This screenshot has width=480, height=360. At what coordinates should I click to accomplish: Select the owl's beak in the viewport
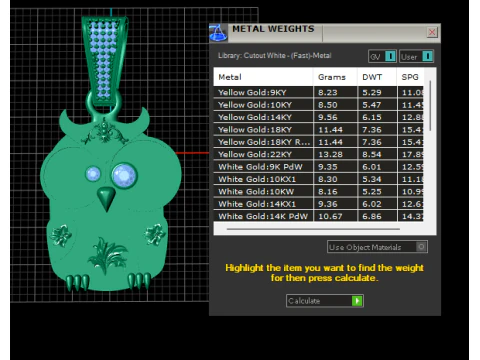coord(106,199)
